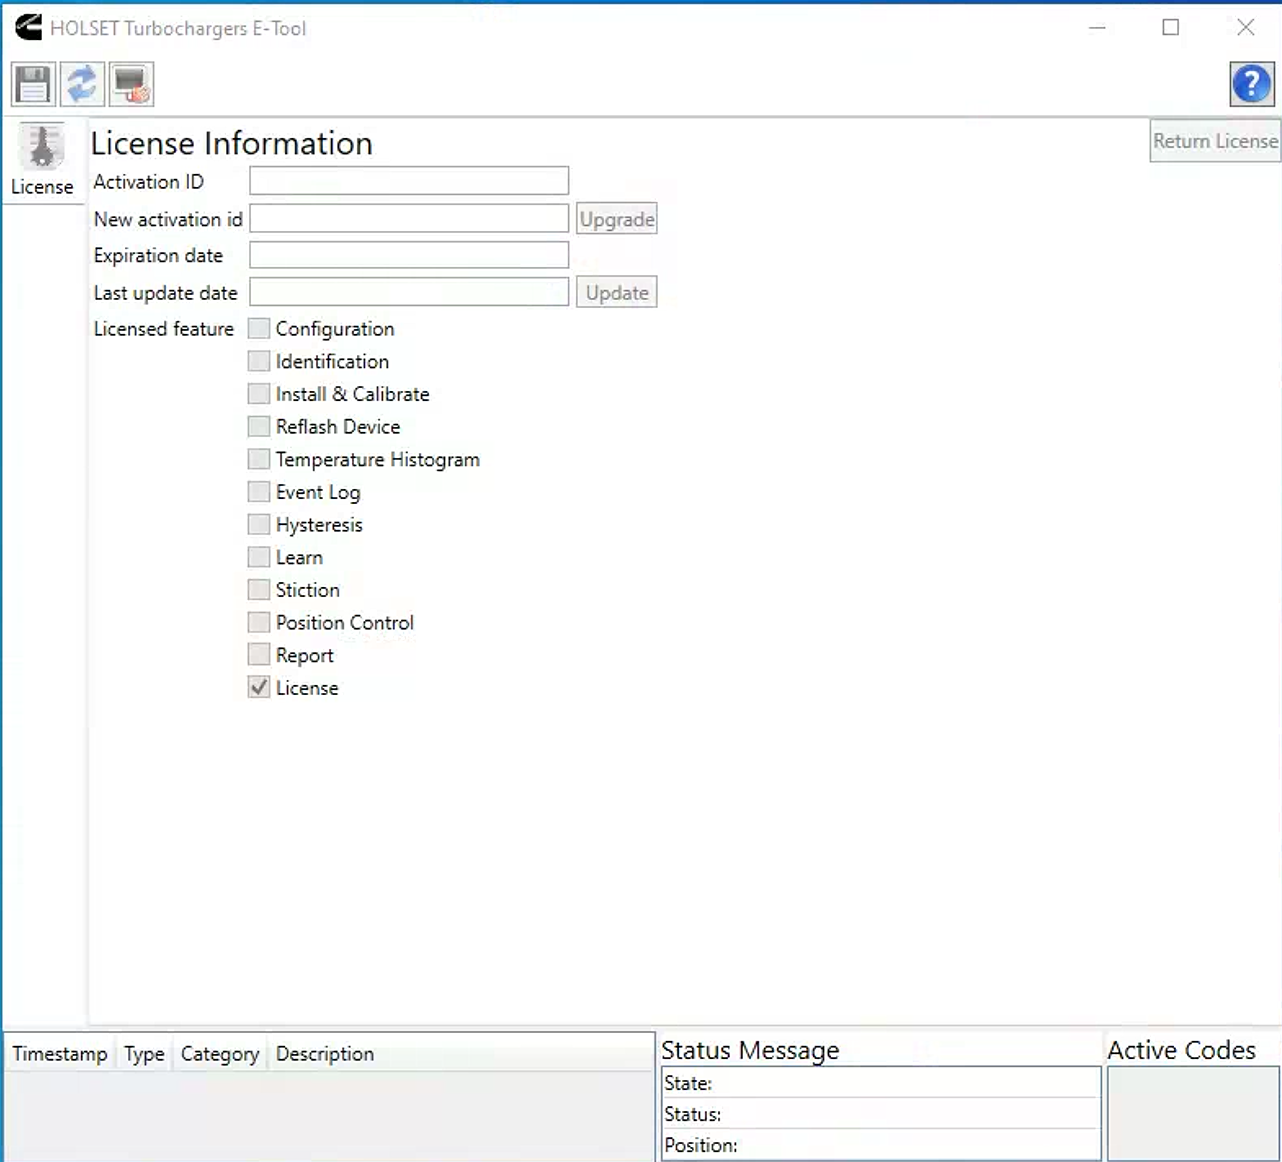Click the Update button

coord(617,292)
